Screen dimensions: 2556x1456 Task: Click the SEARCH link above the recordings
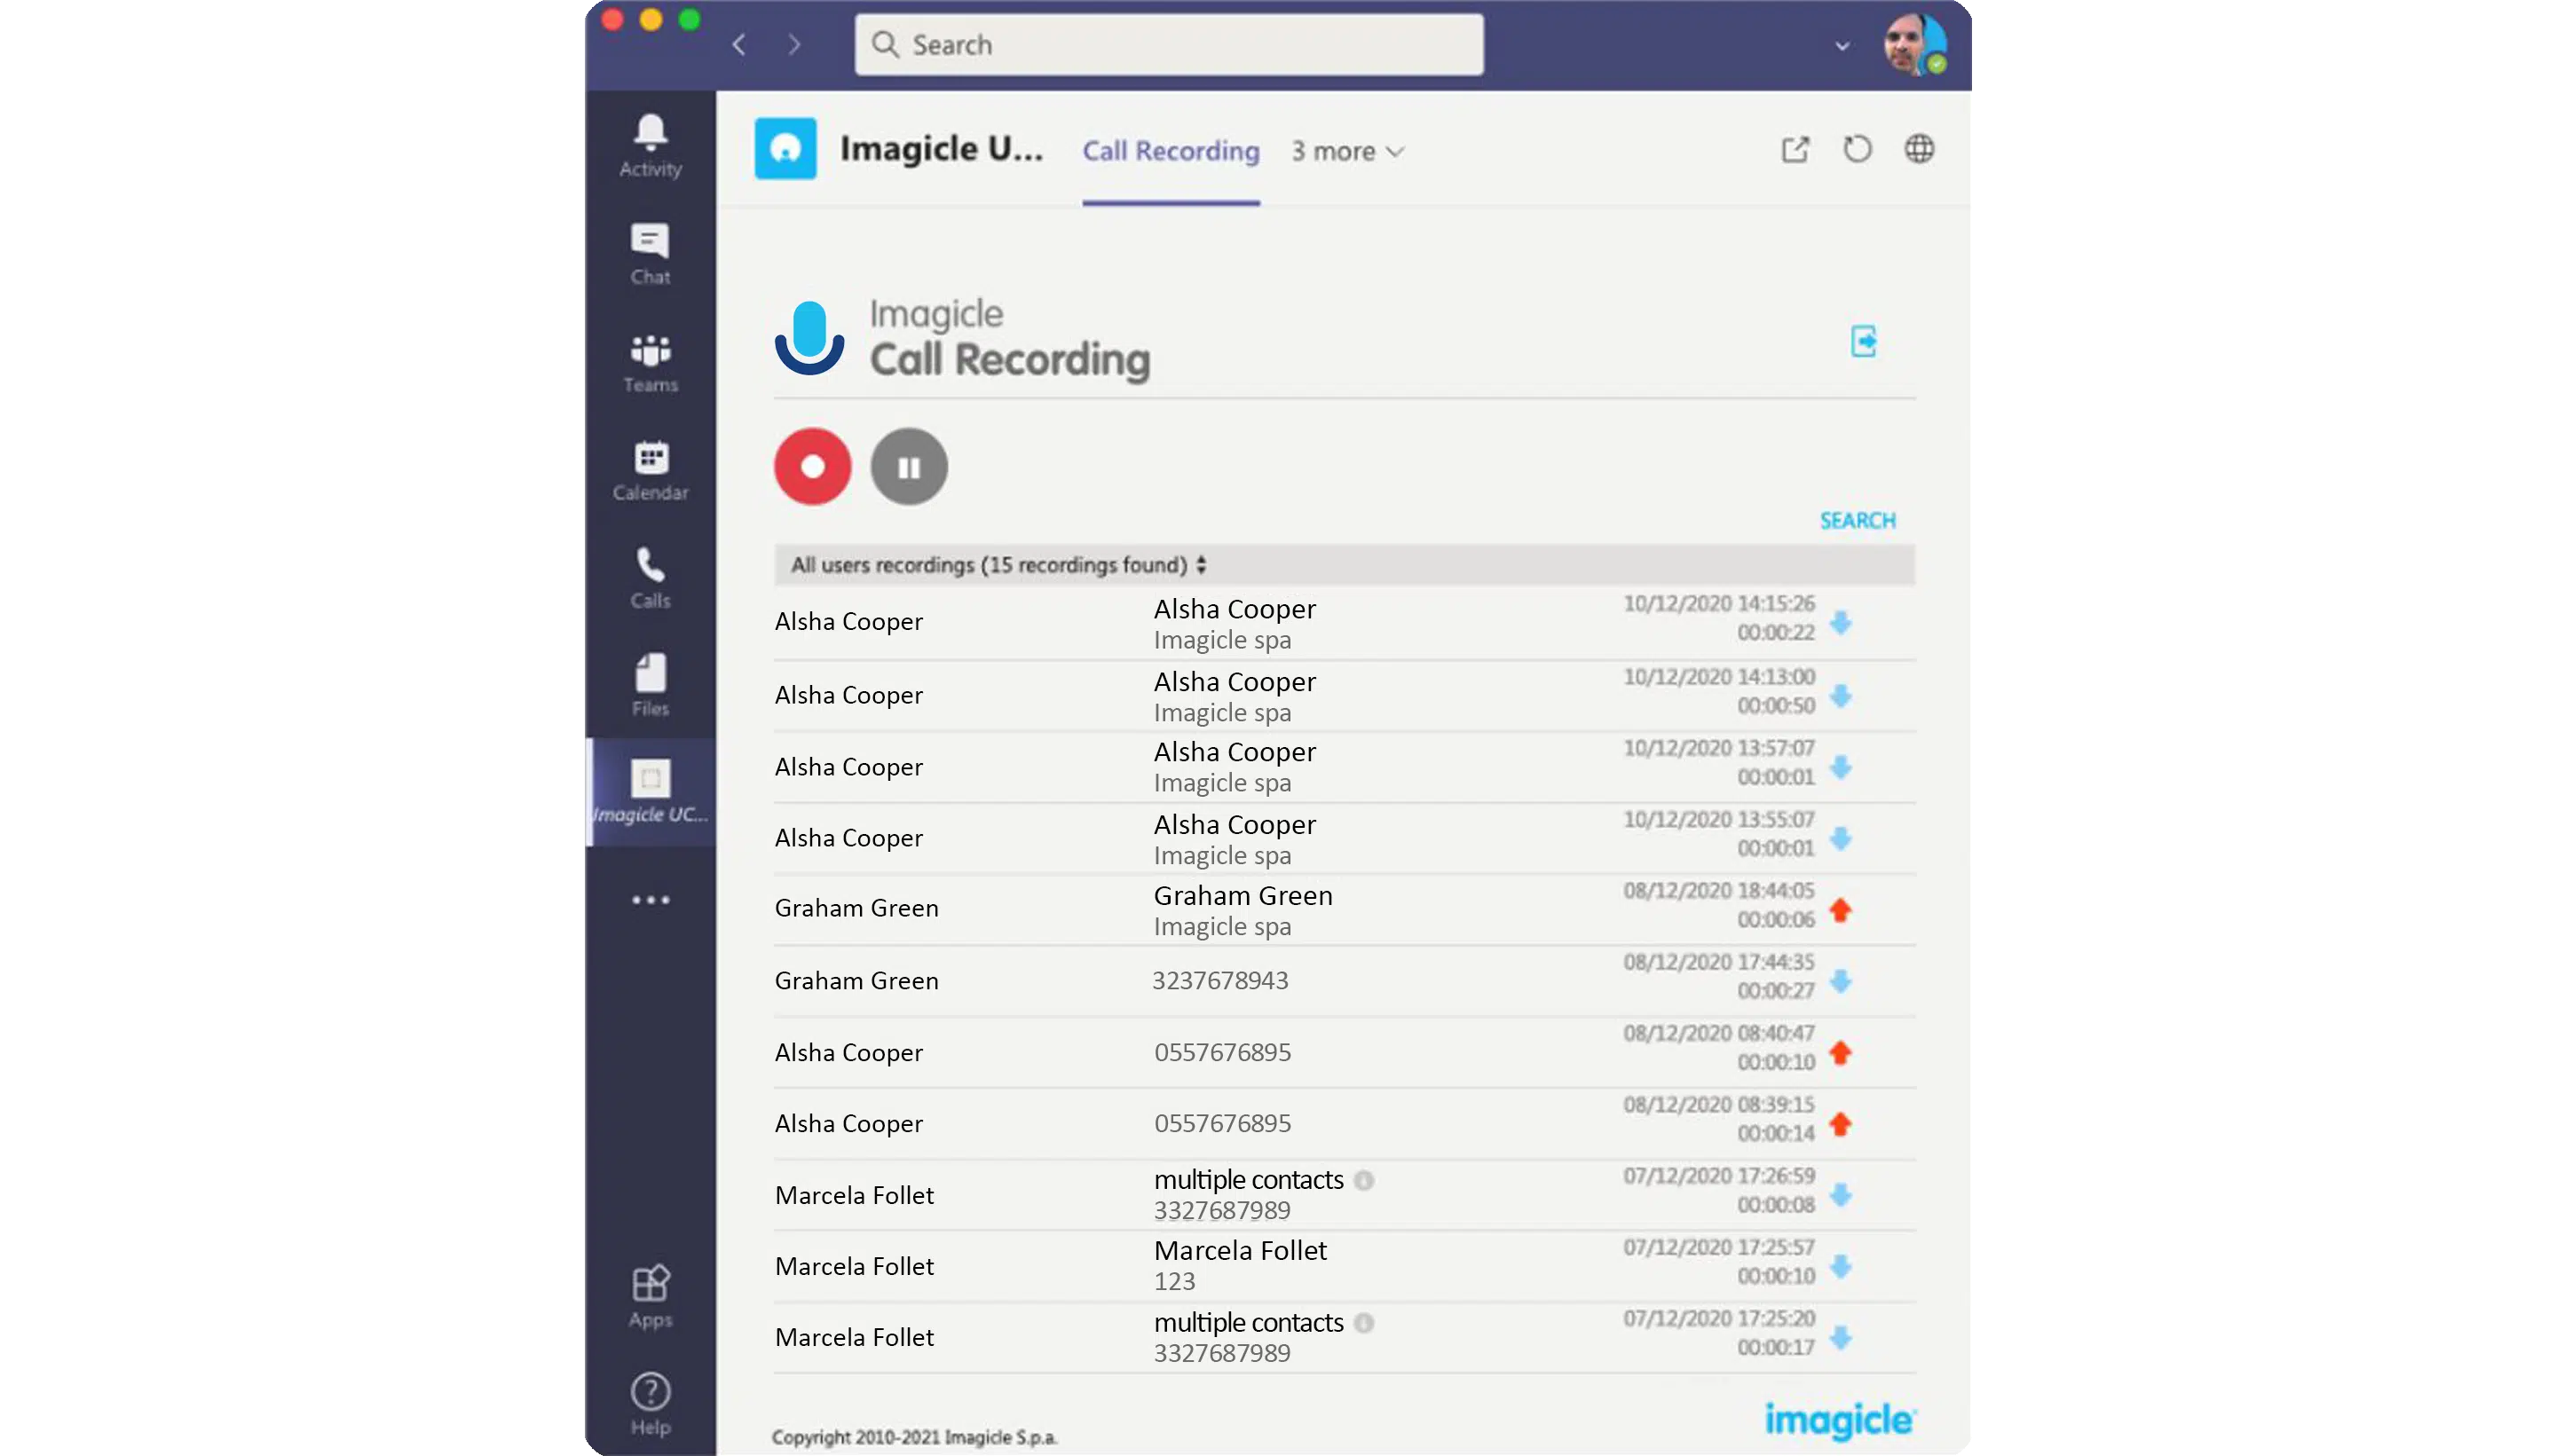pos(1857,520)
